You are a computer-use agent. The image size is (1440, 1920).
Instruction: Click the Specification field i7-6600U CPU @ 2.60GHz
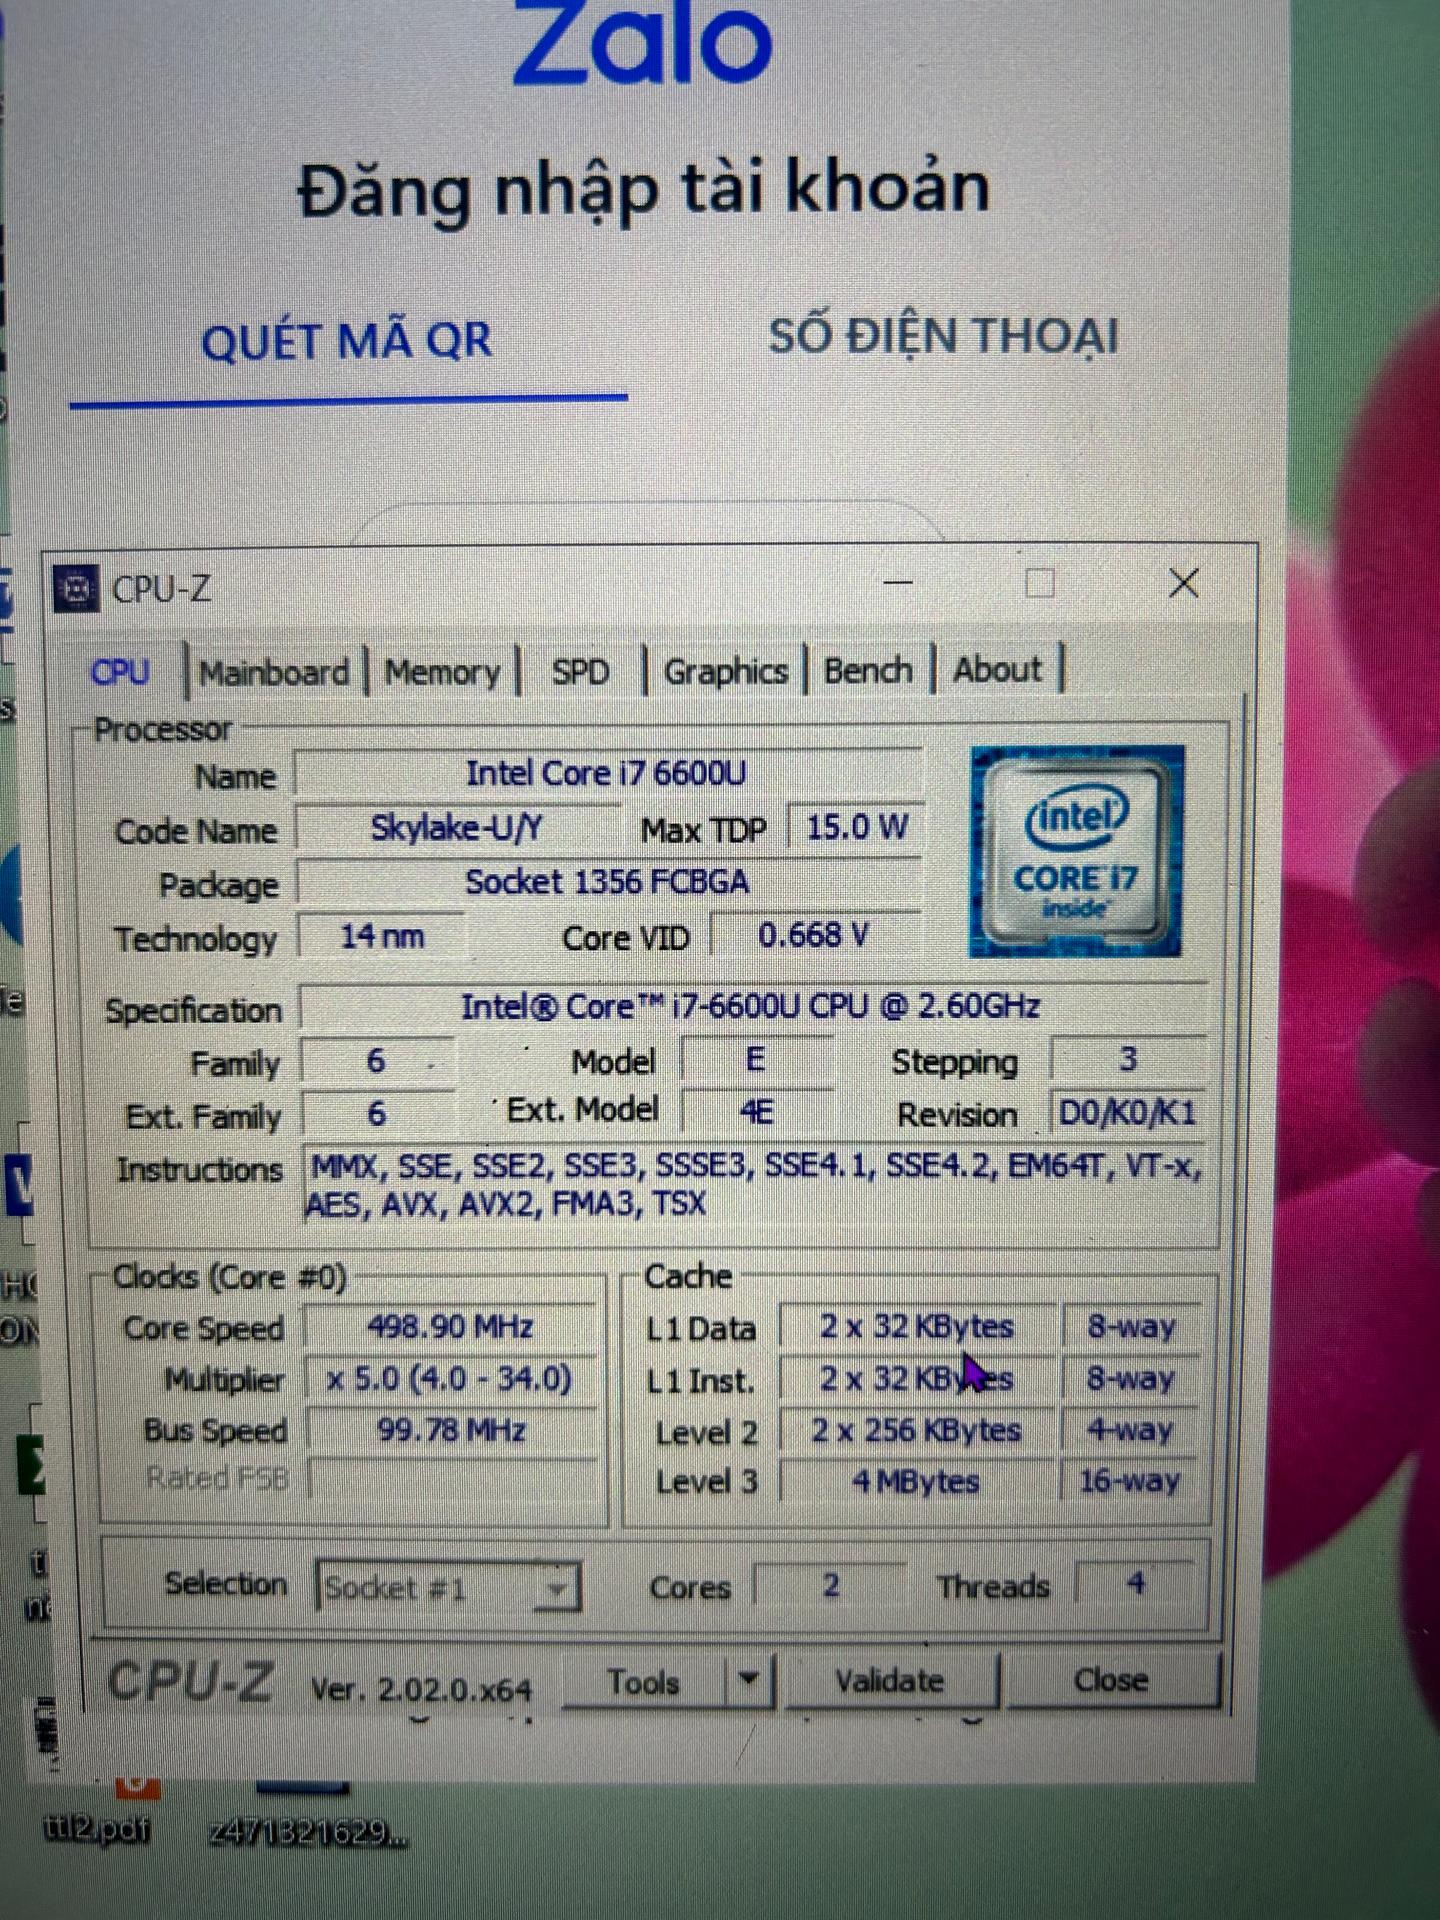[x=752, y=1006]
